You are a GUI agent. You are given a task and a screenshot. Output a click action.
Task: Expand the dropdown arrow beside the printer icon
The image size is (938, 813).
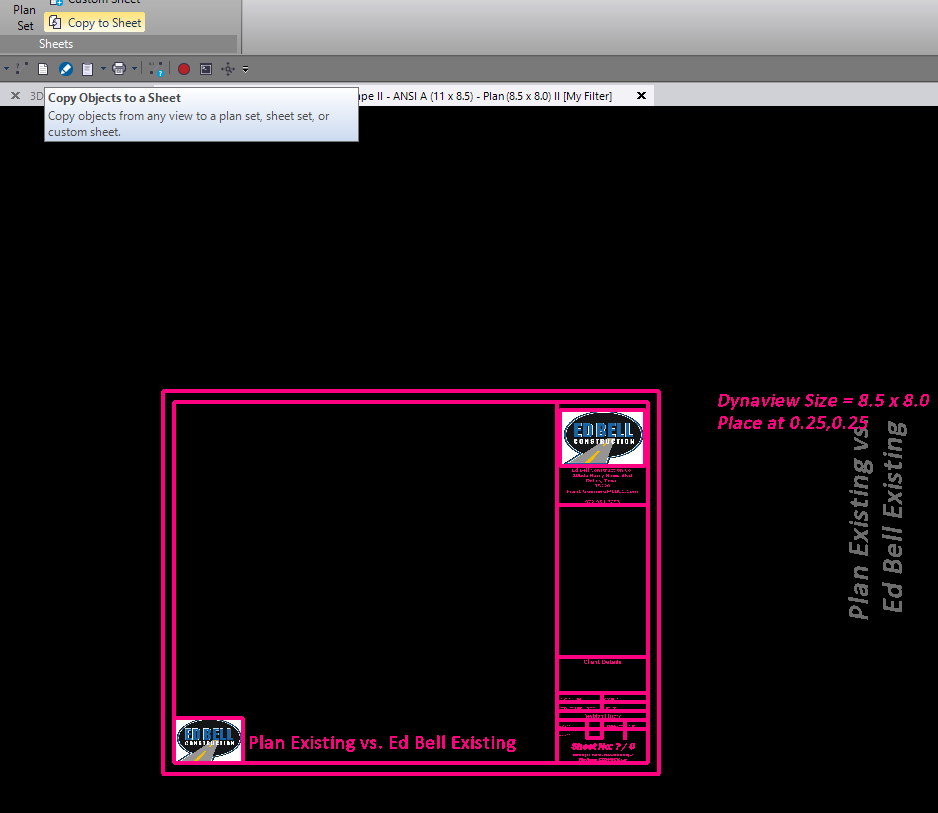point(134,68)
